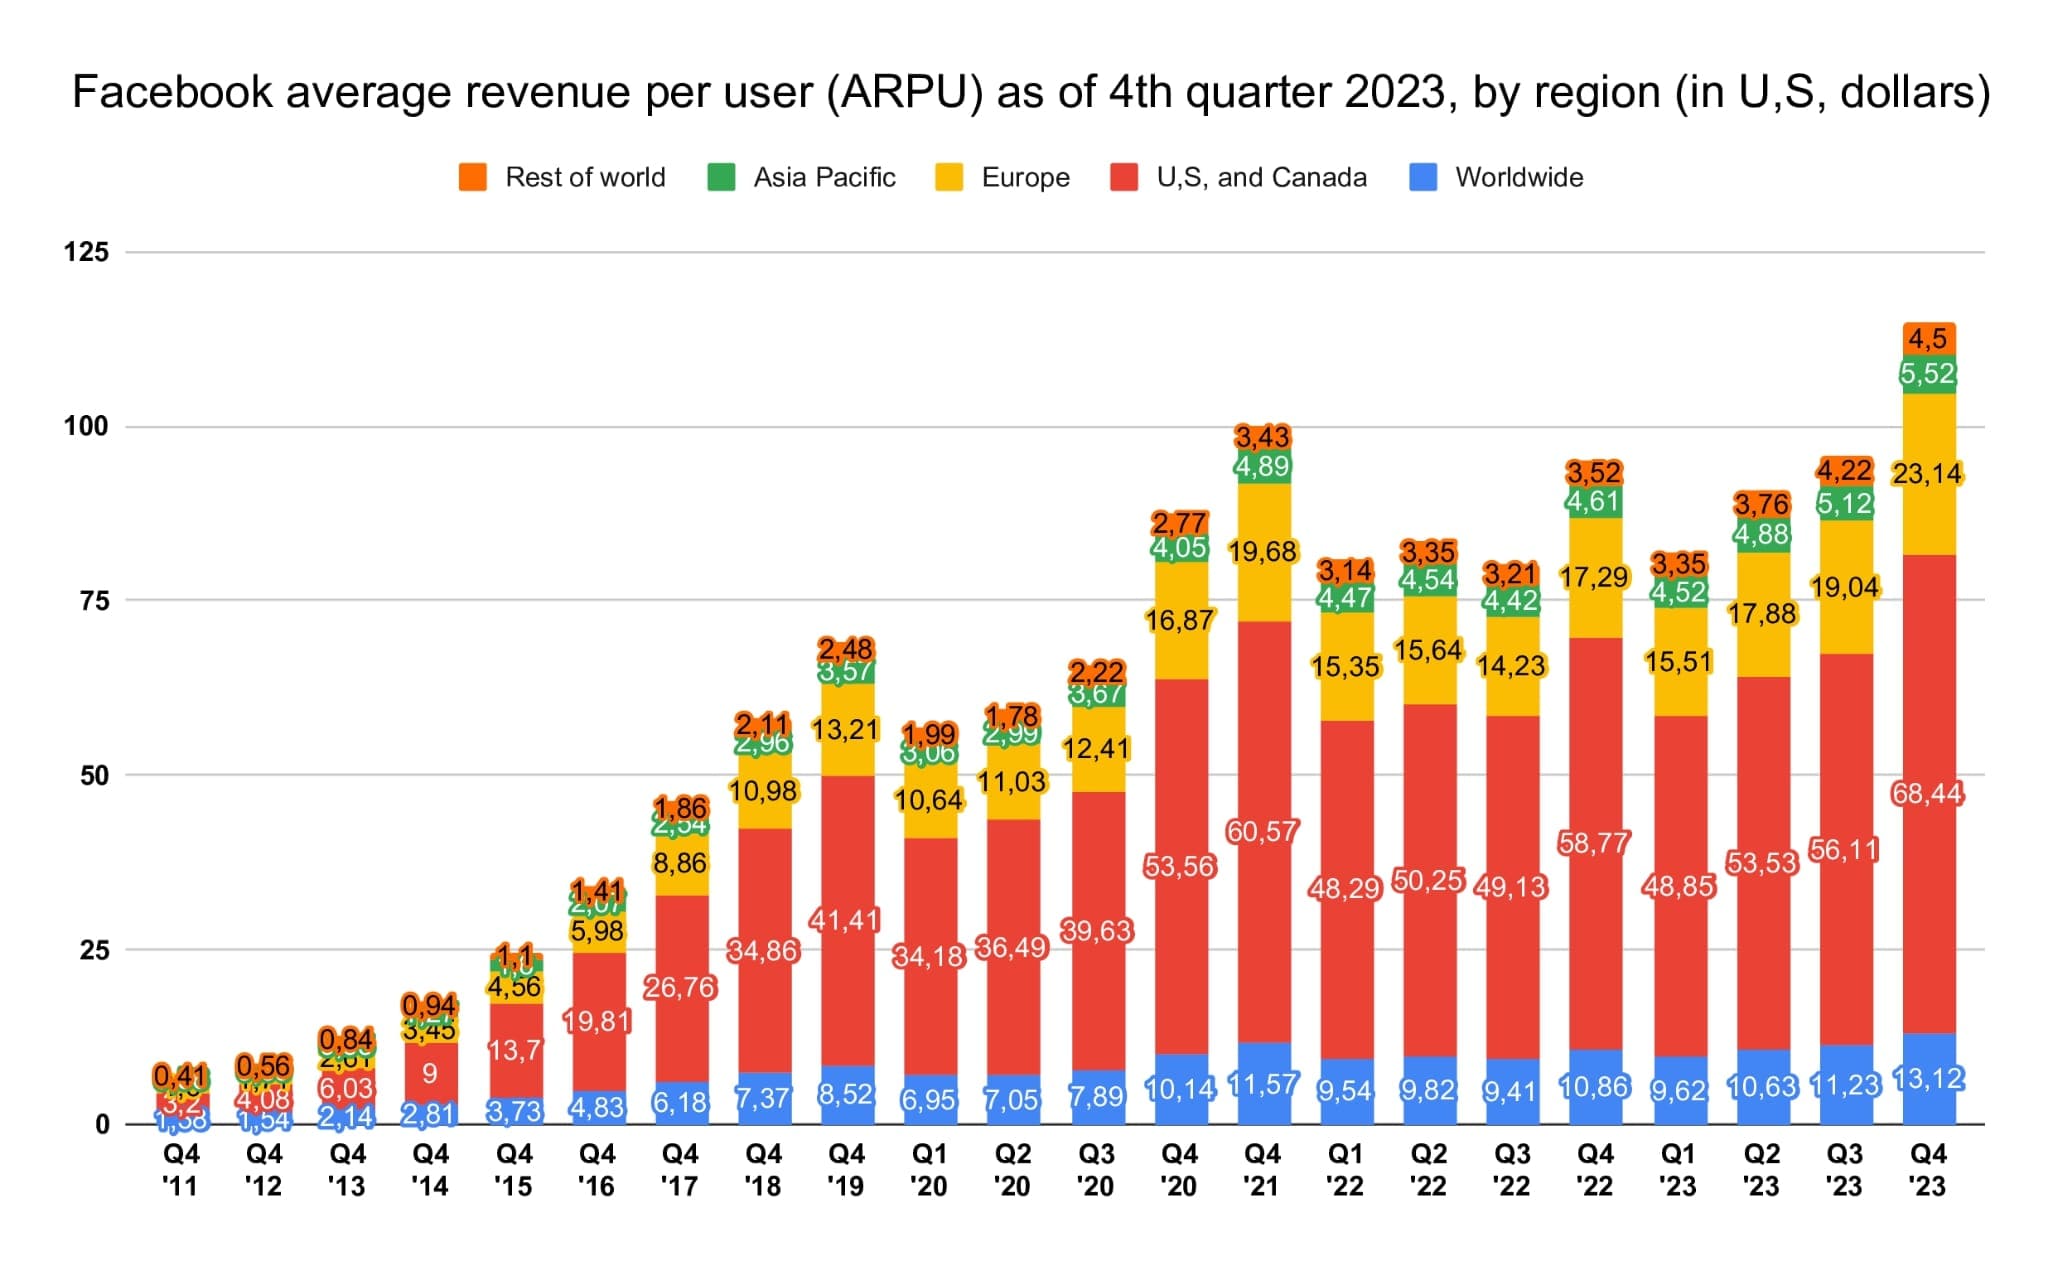Viewport: 2048px width, 1266px height.
Task: Click the 68,44 data label in Q4 '23
Action: click(1927, 794)
